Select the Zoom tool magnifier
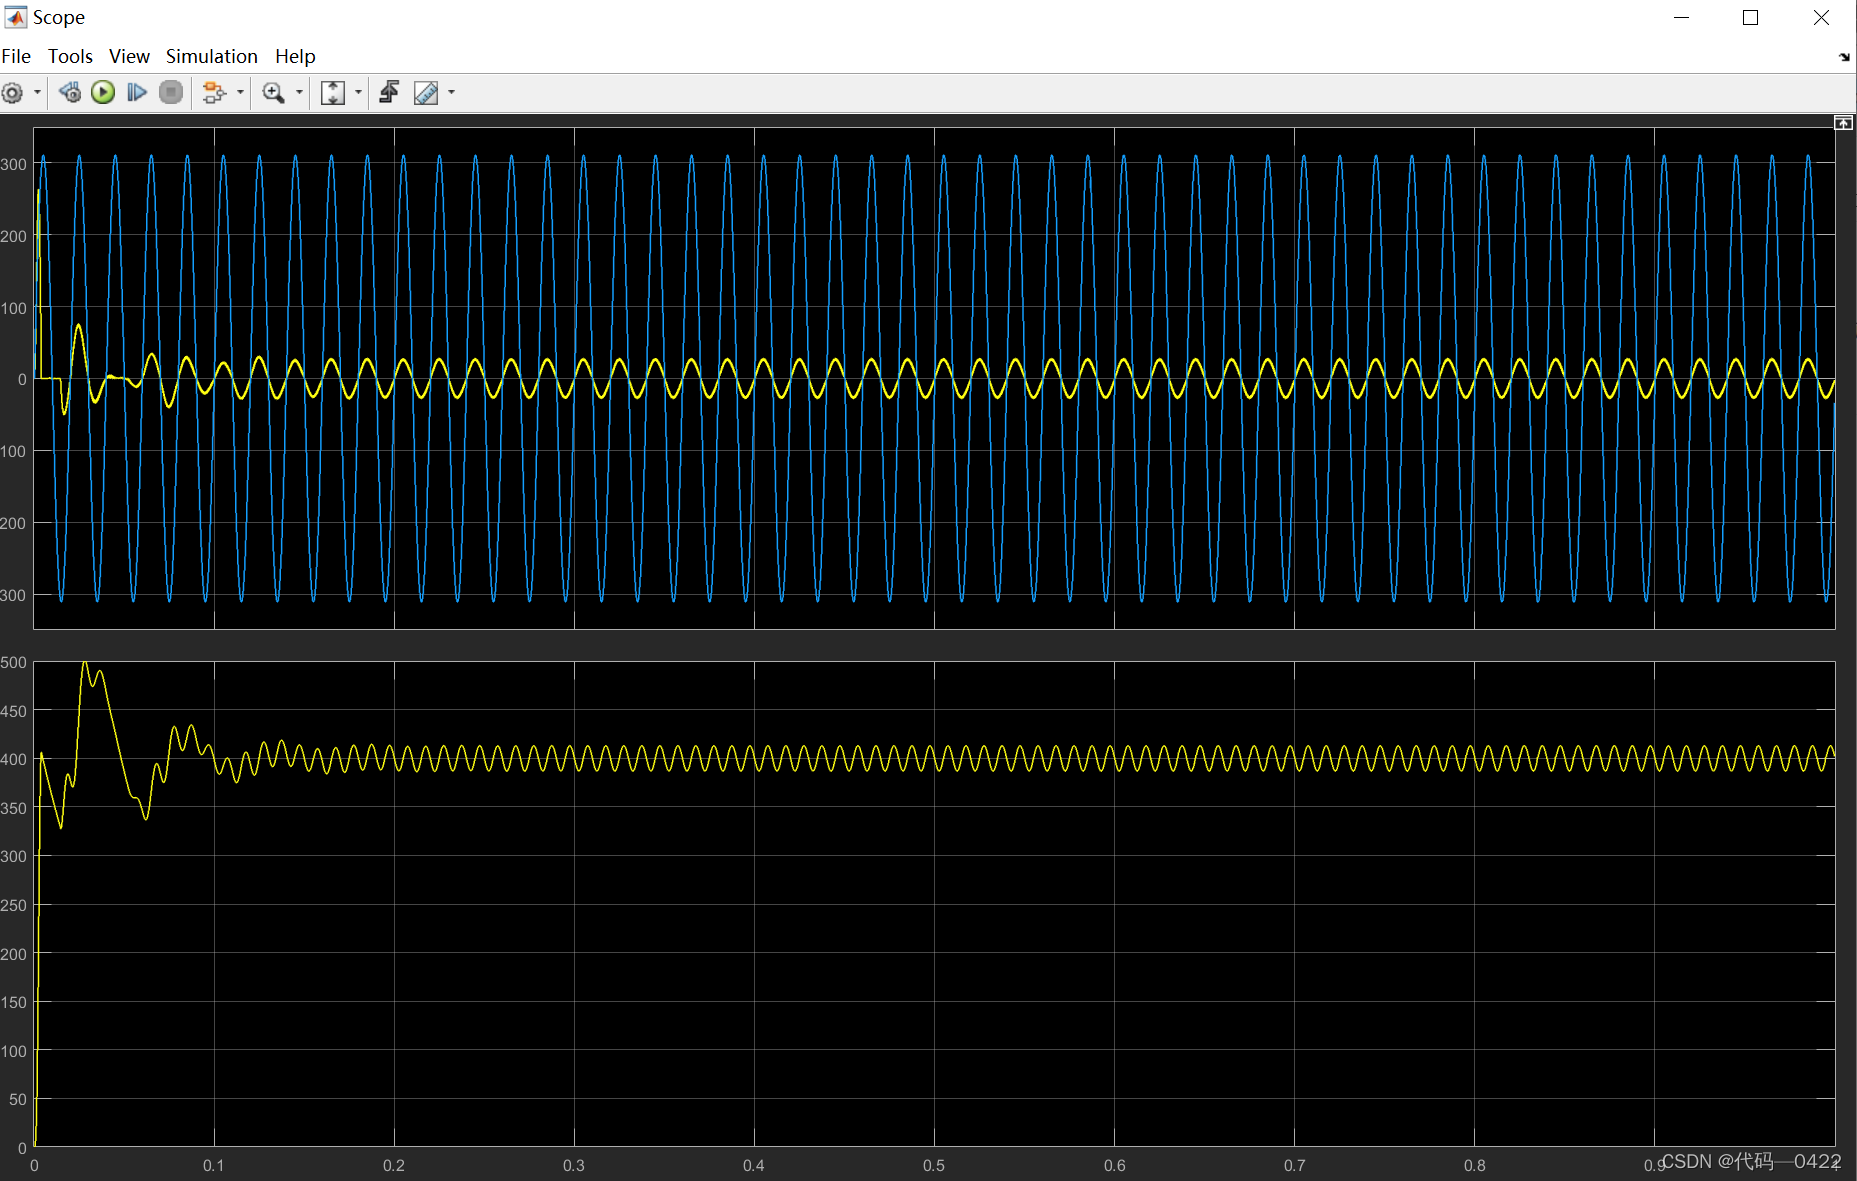The height and width of the screenshot is (1181, 1857). point(273,93)
